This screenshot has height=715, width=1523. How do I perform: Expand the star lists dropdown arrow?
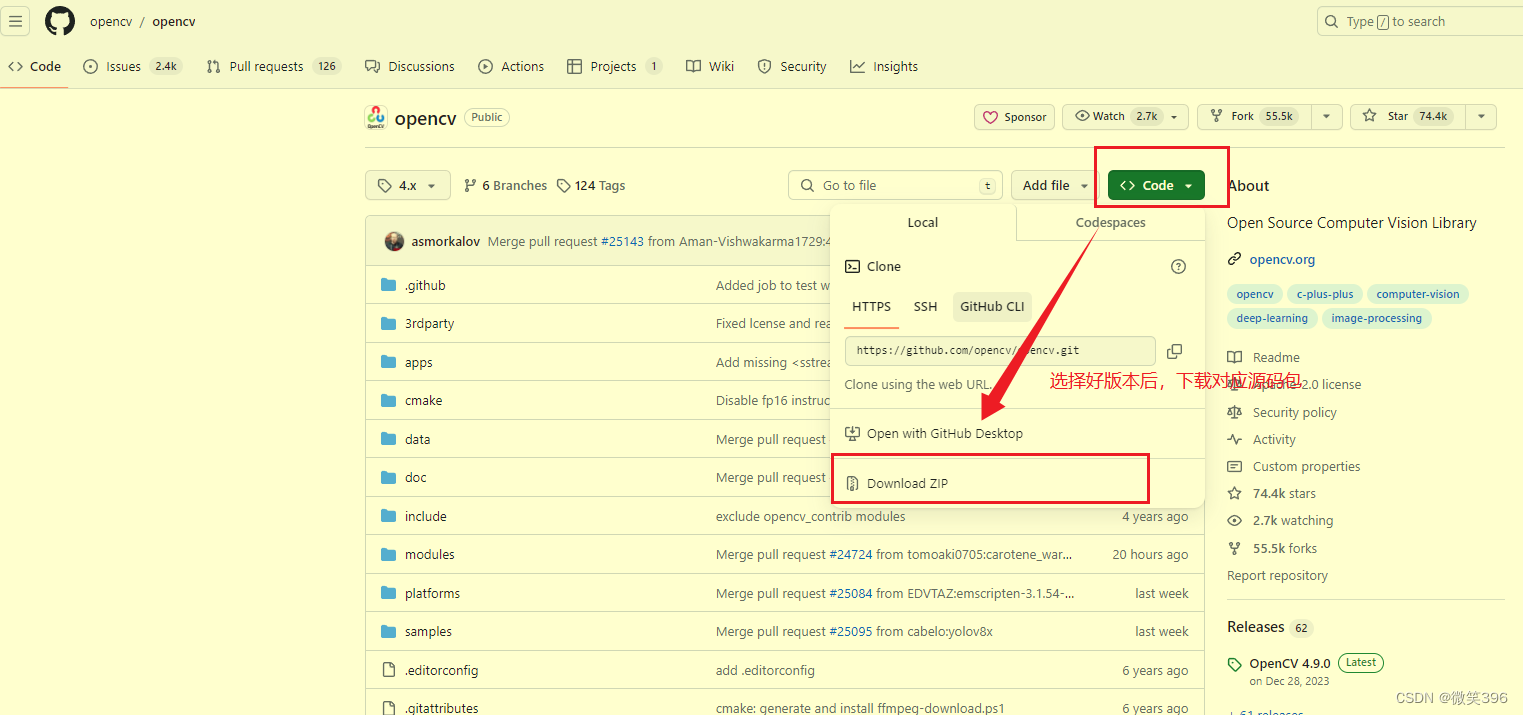click(1481, 117)
